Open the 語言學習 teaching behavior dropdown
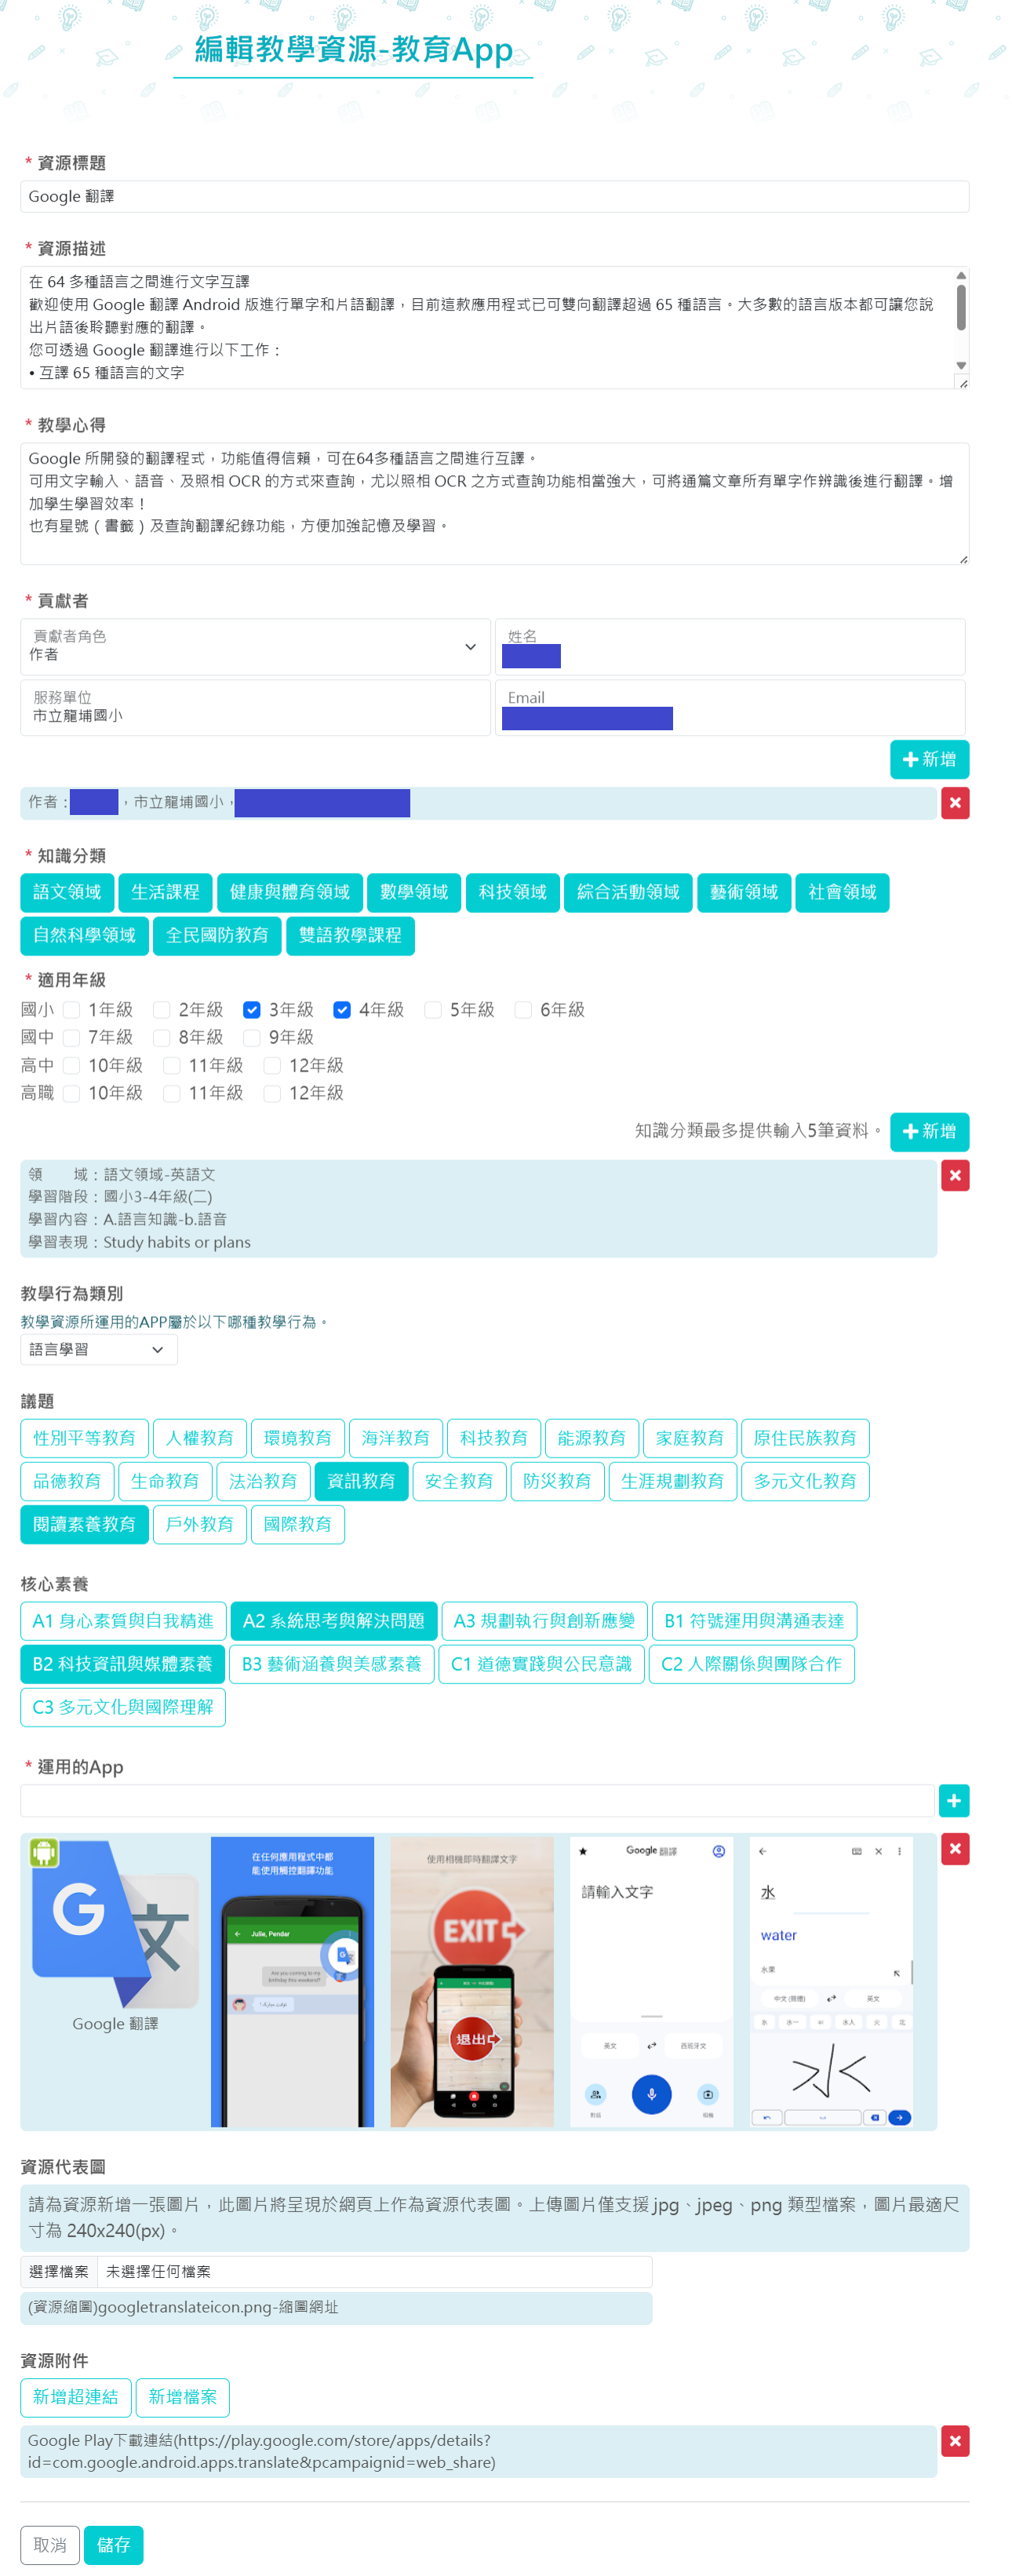This screenshot has height=2576, width=1012. pos(99,1350)
